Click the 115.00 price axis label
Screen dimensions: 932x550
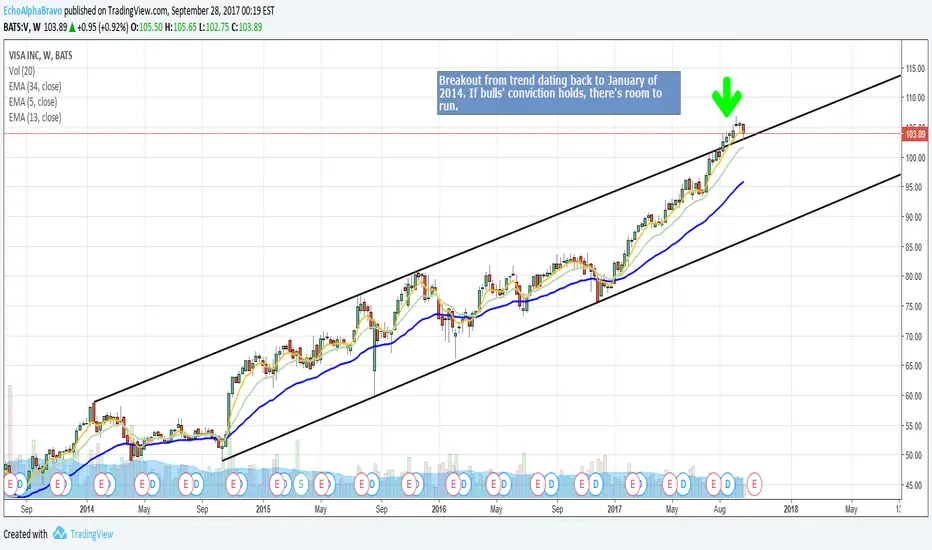(915, 69)
